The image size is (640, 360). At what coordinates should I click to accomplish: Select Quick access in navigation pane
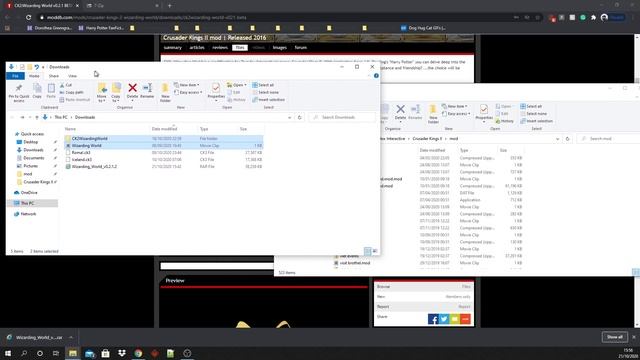[x=32, y=134]
